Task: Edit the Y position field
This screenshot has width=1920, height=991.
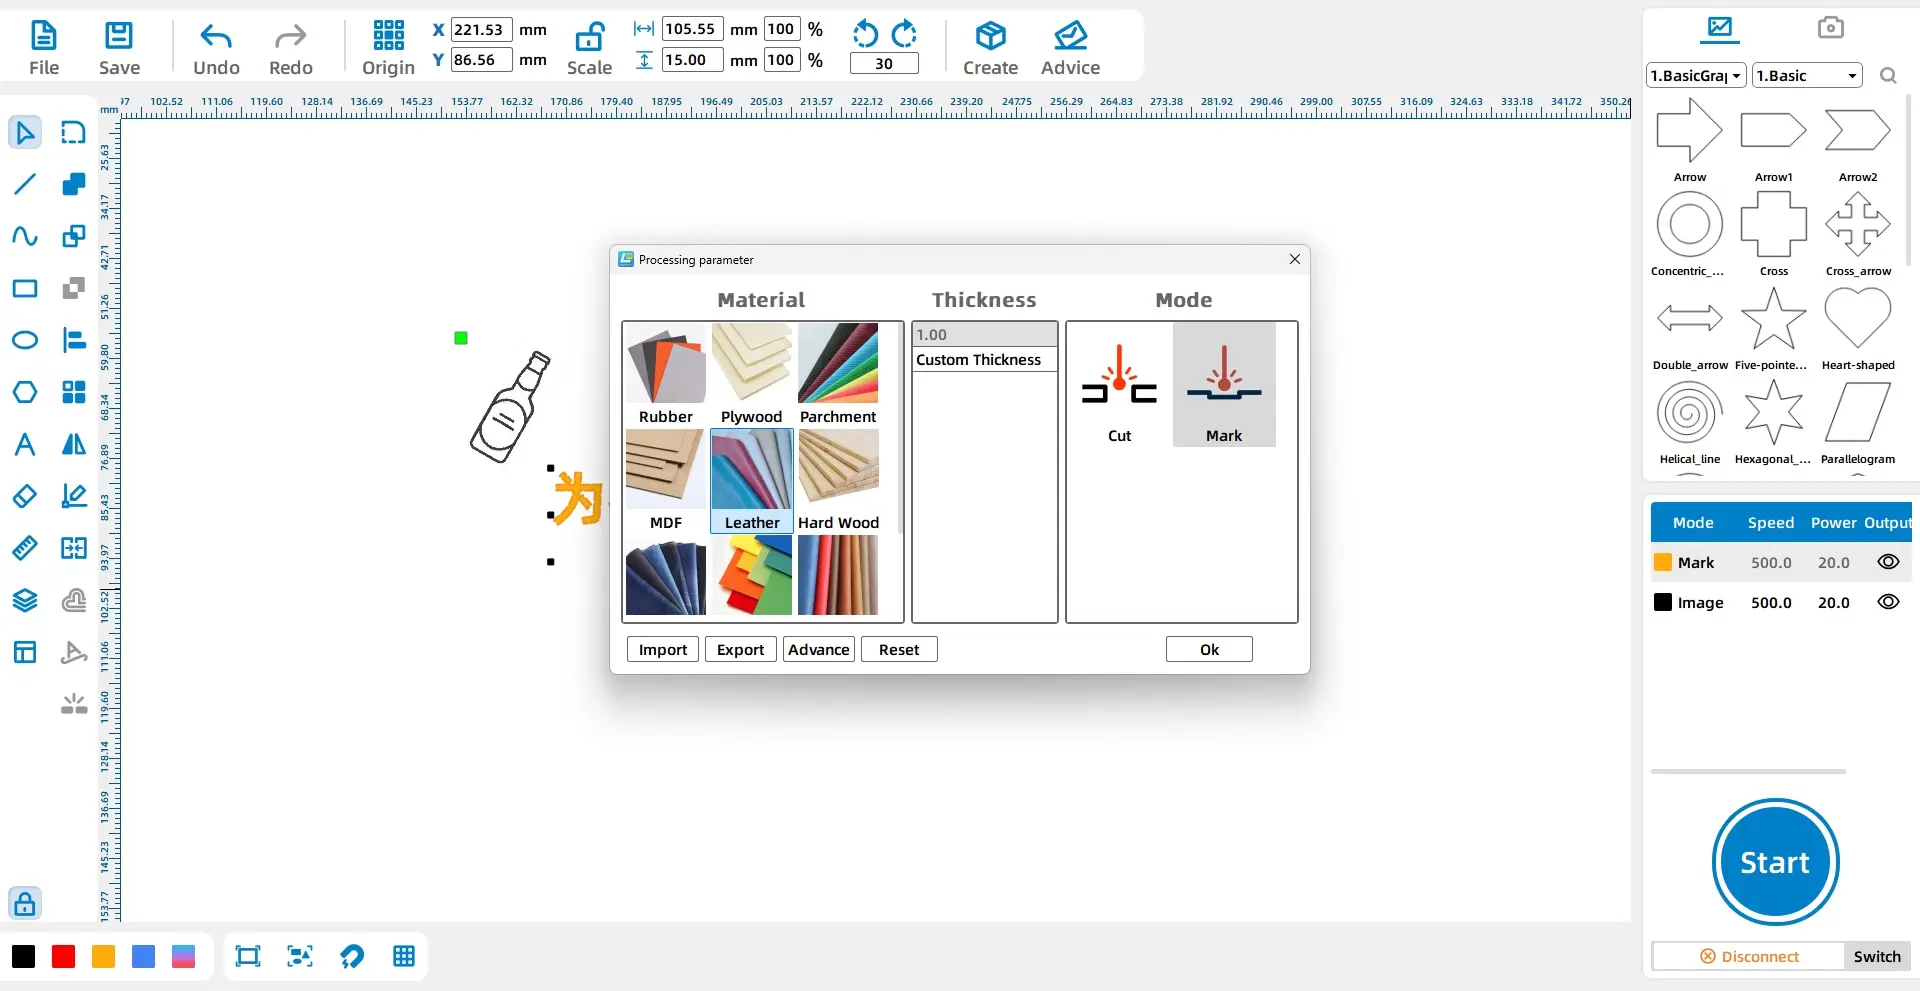Action: tap(481, 60)
